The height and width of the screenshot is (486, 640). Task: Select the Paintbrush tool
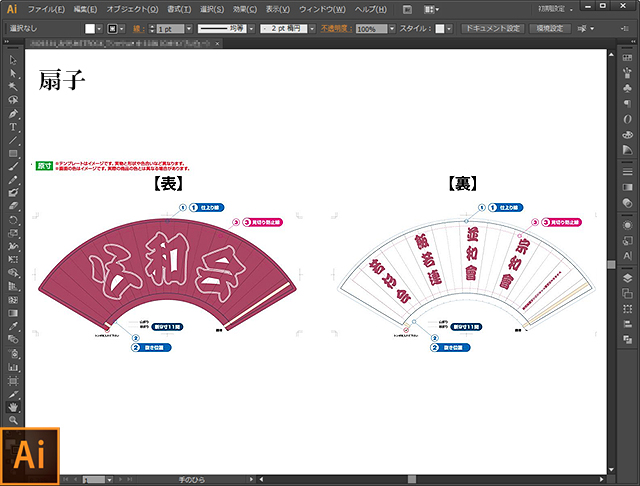click(13, 166)
